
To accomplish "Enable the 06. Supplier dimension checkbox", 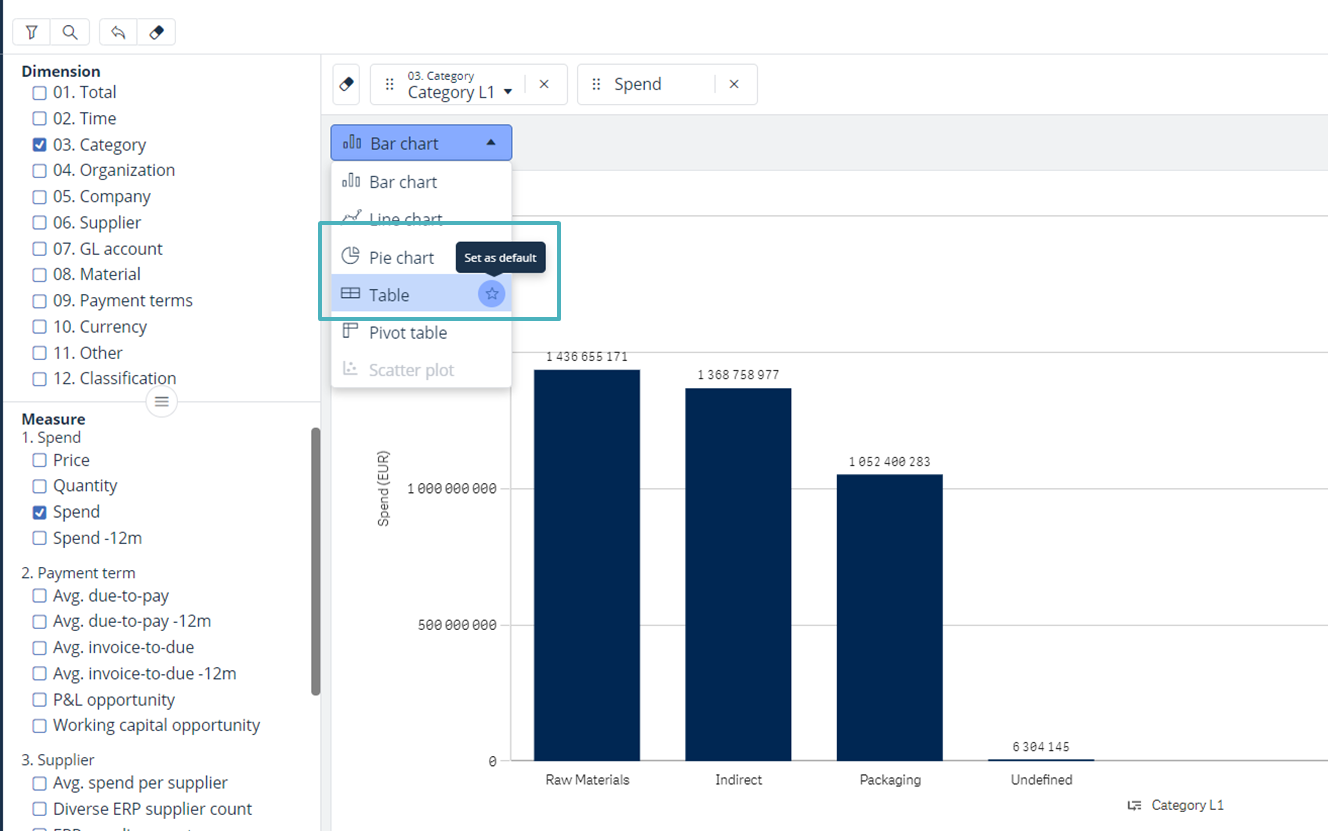I will click(40, 223).
